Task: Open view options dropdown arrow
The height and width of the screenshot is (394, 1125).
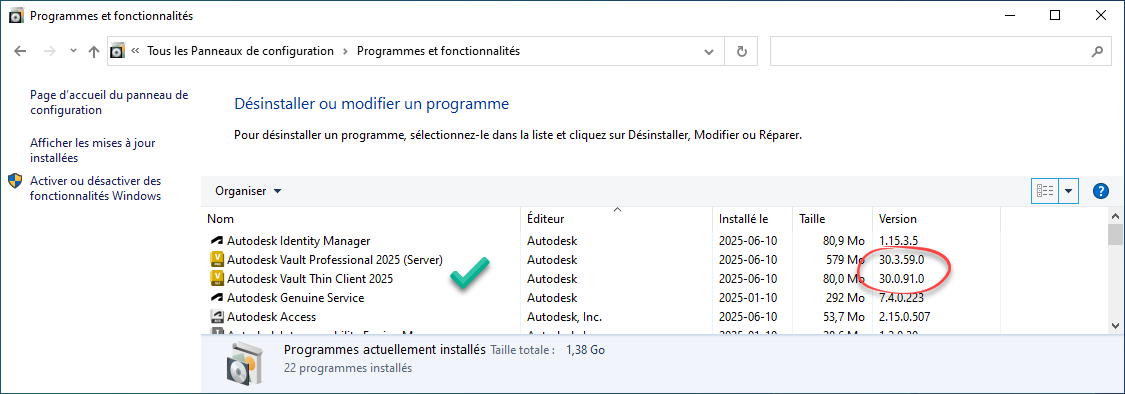Action: click(1068, 191)
